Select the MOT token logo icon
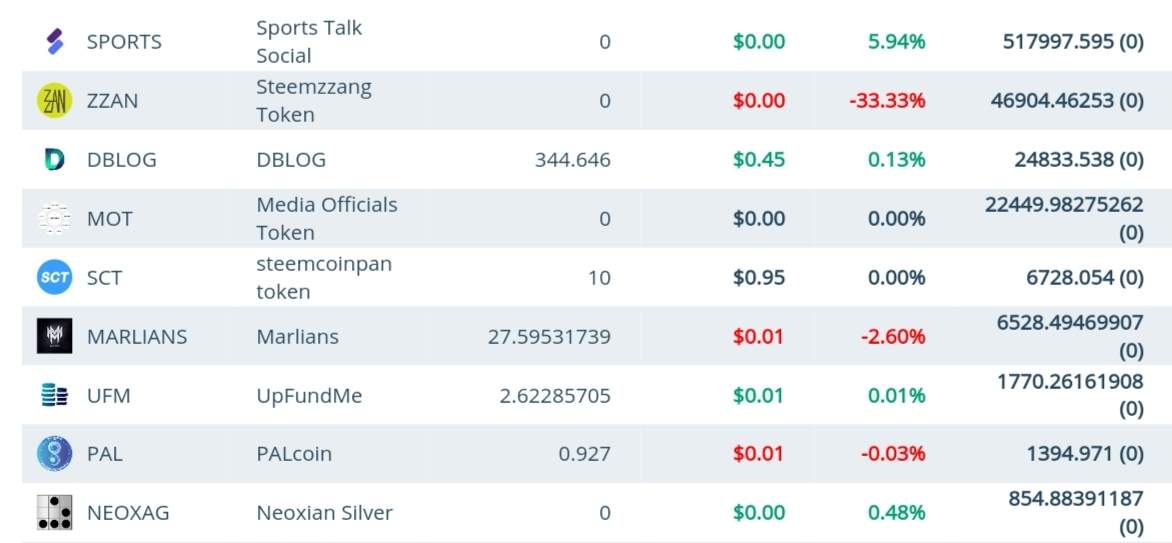The width and height of the screenshot is (1172, 543). click(x=55, y=218)
